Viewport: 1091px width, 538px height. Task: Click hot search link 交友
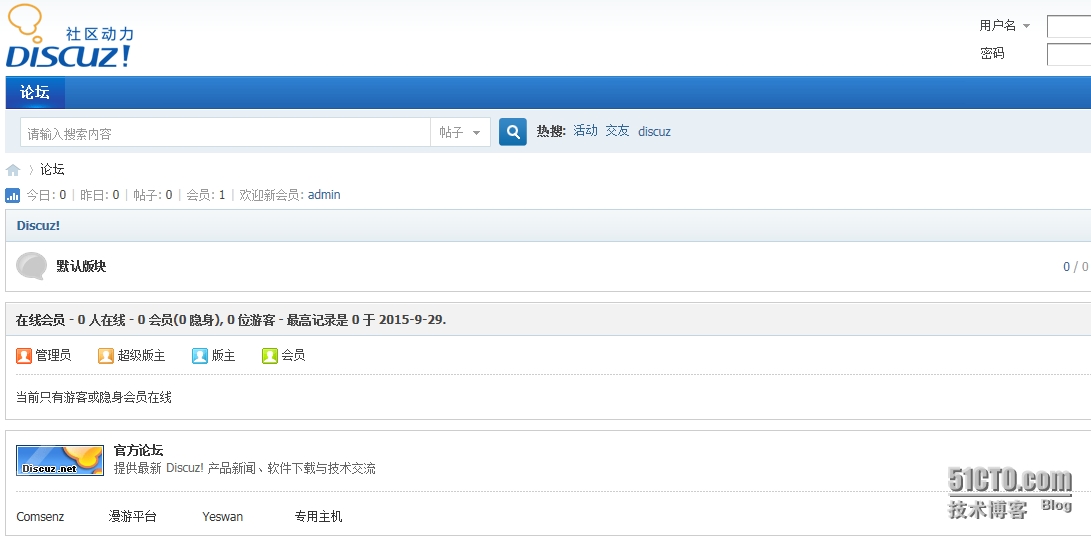617,131
